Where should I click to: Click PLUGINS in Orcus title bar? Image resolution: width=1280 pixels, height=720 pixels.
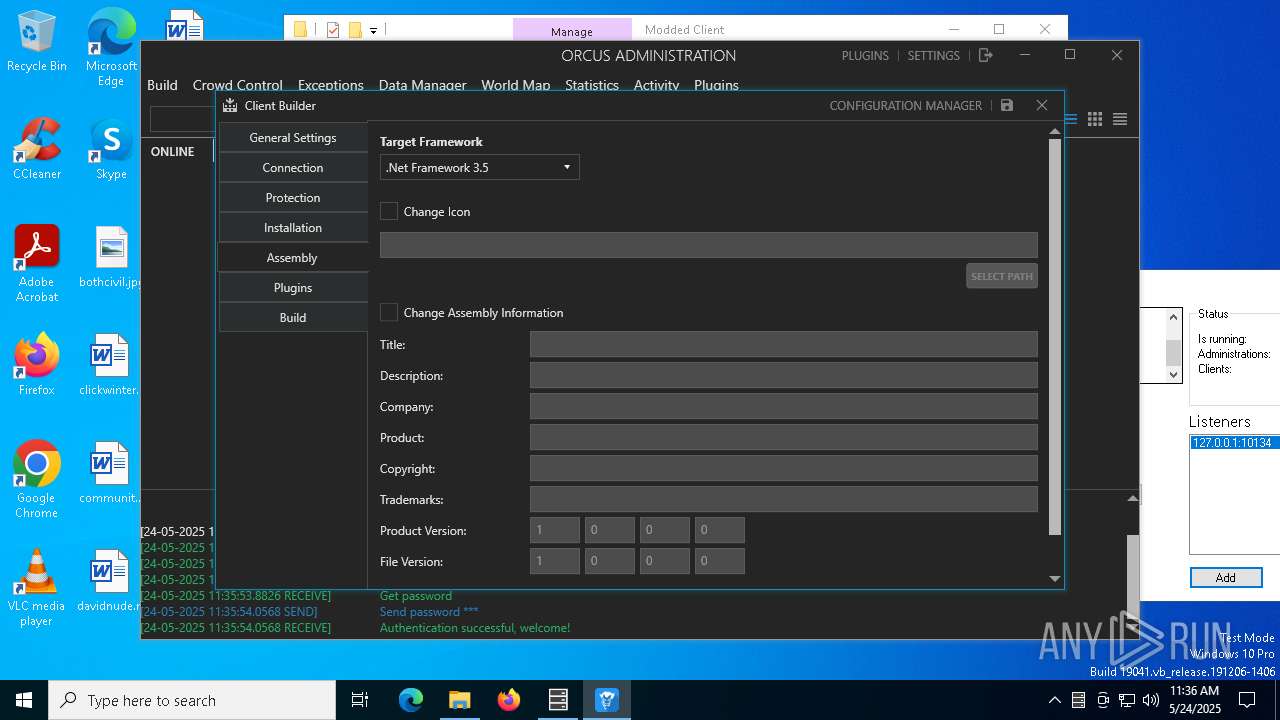[x=865, y=55]
